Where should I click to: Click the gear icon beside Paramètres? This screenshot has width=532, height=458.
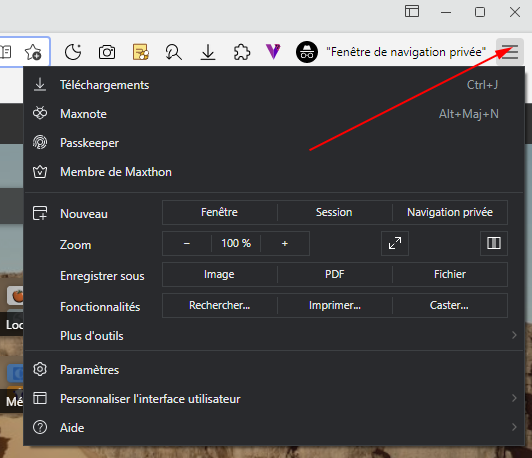coord(40,369)
